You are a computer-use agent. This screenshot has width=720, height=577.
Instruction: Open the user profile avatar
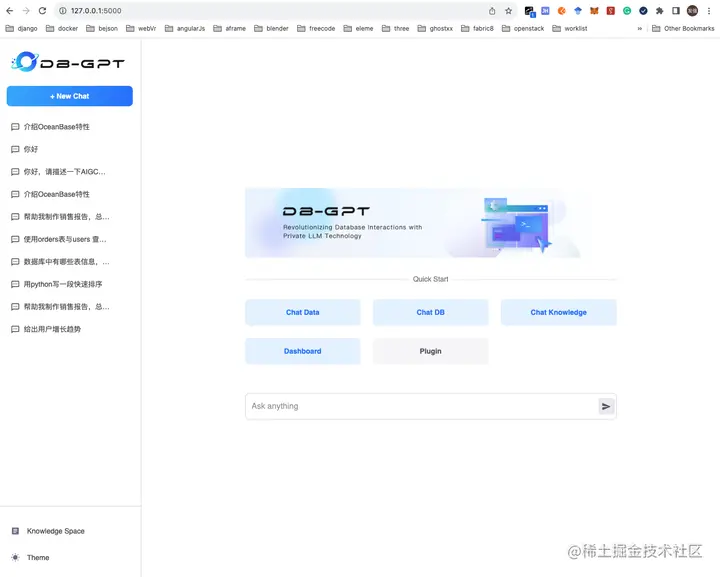click(692, 11)
